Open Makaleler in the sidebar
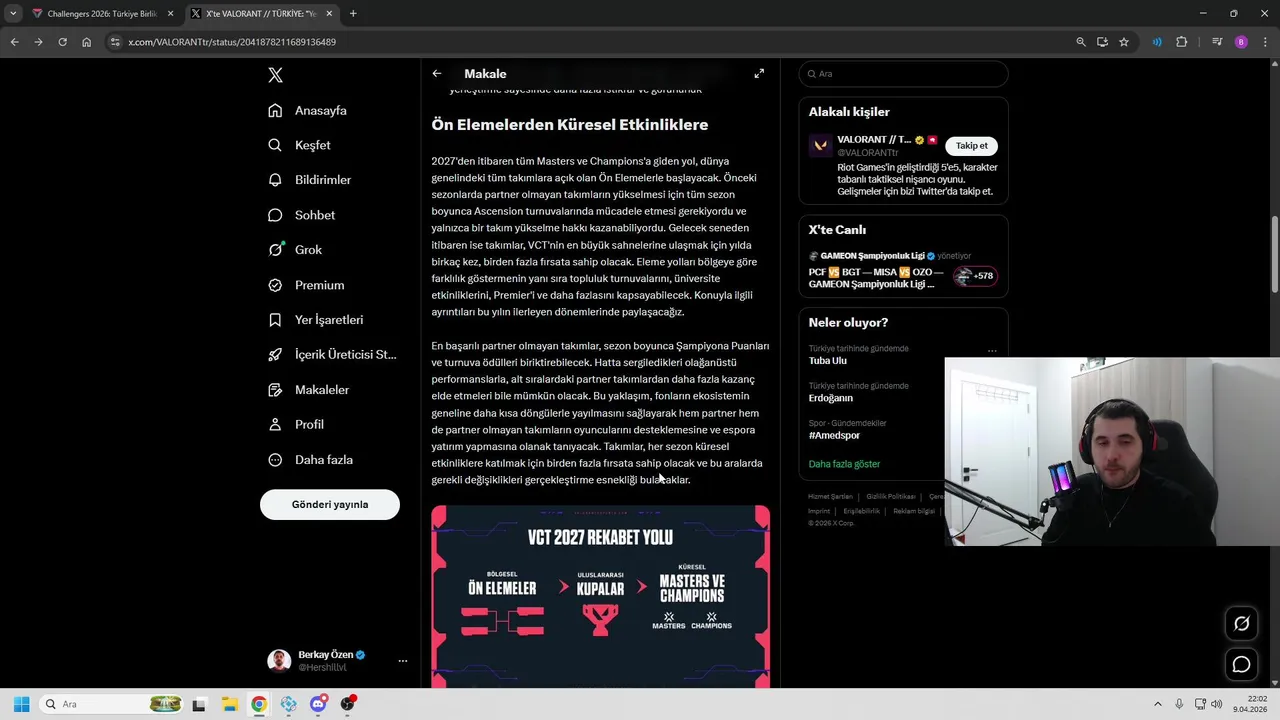Image resolution: width=1280 pixels, height=720 pixels. 309,390
